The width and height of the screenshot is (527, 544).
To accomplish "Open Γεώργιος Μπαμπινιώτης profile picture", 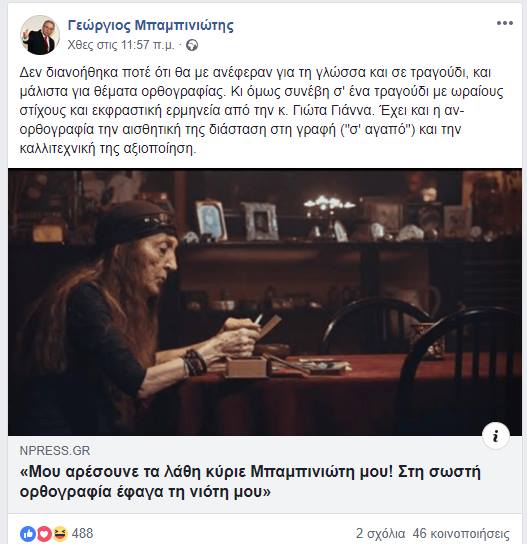I will point(40,35).
